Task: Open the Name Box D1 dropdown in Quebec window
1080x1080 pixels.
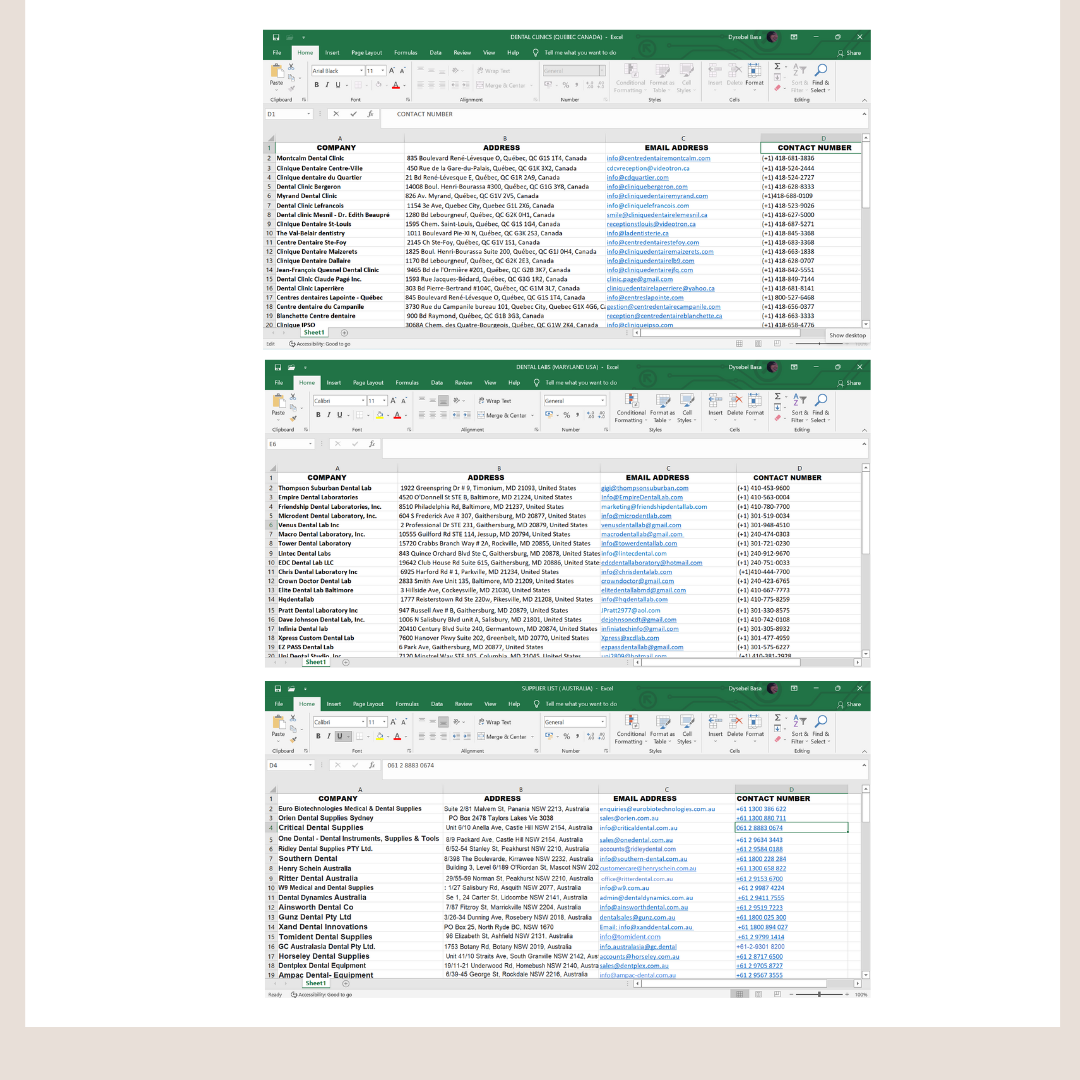Action: (309, 114)
